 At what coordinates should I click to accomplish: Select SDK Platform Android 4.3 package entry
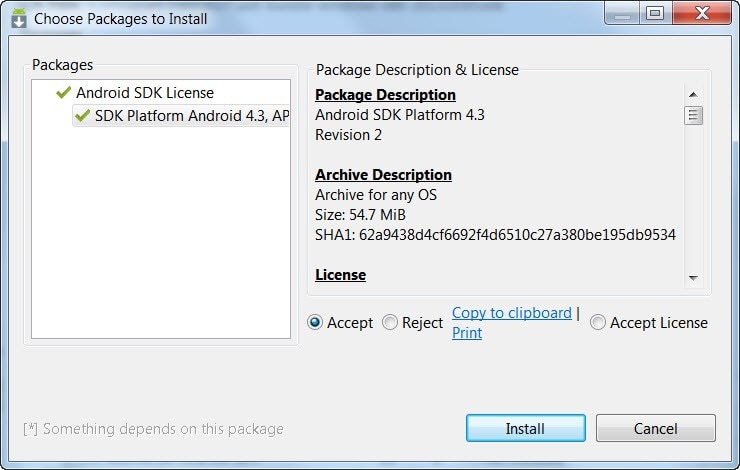point(181,116)
